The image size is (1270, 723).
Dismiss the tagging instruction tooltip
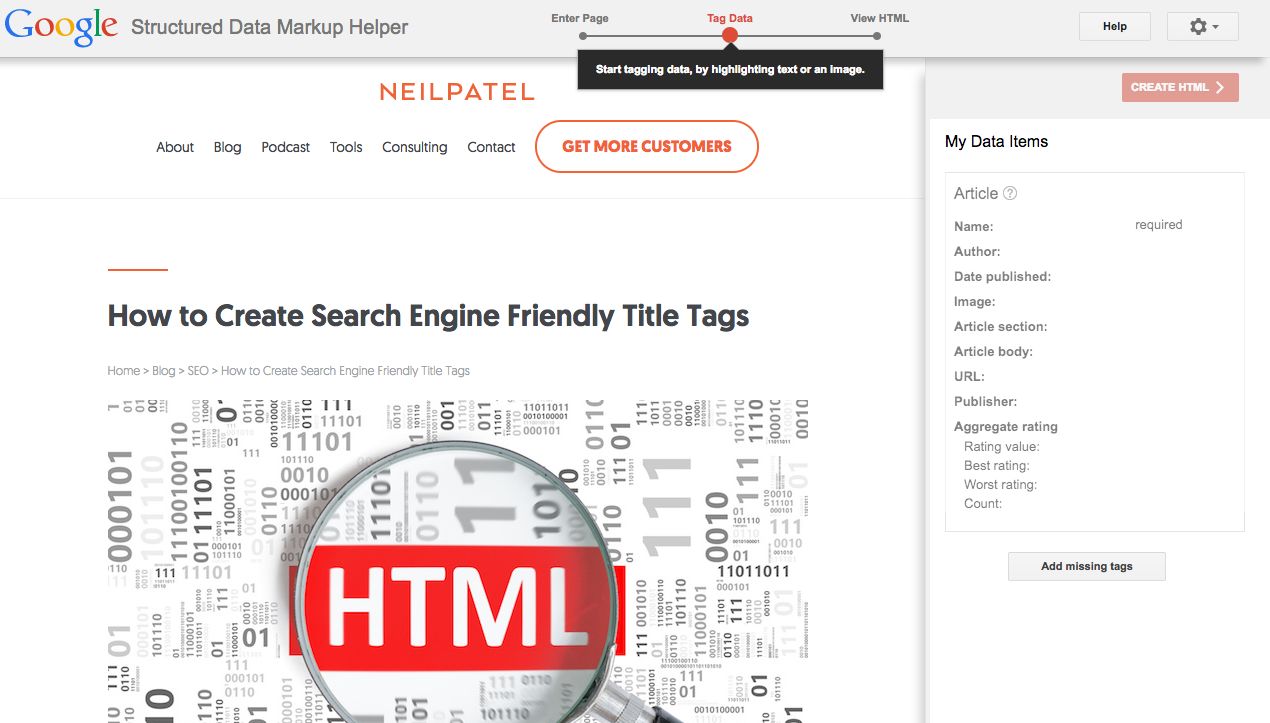730,71
